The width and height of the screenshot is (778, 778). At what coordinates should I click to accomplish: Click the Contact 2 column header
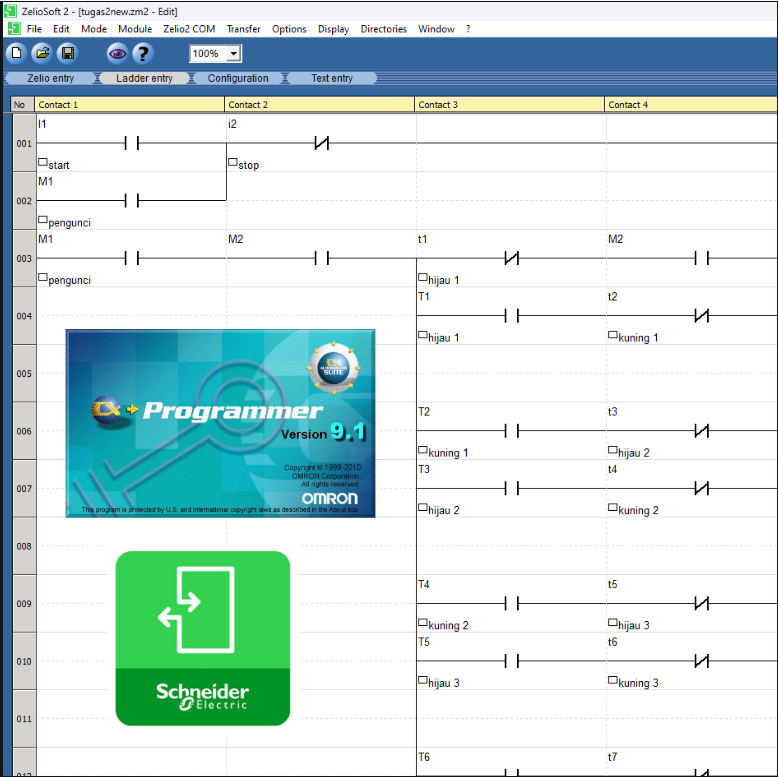coord(320,105)
